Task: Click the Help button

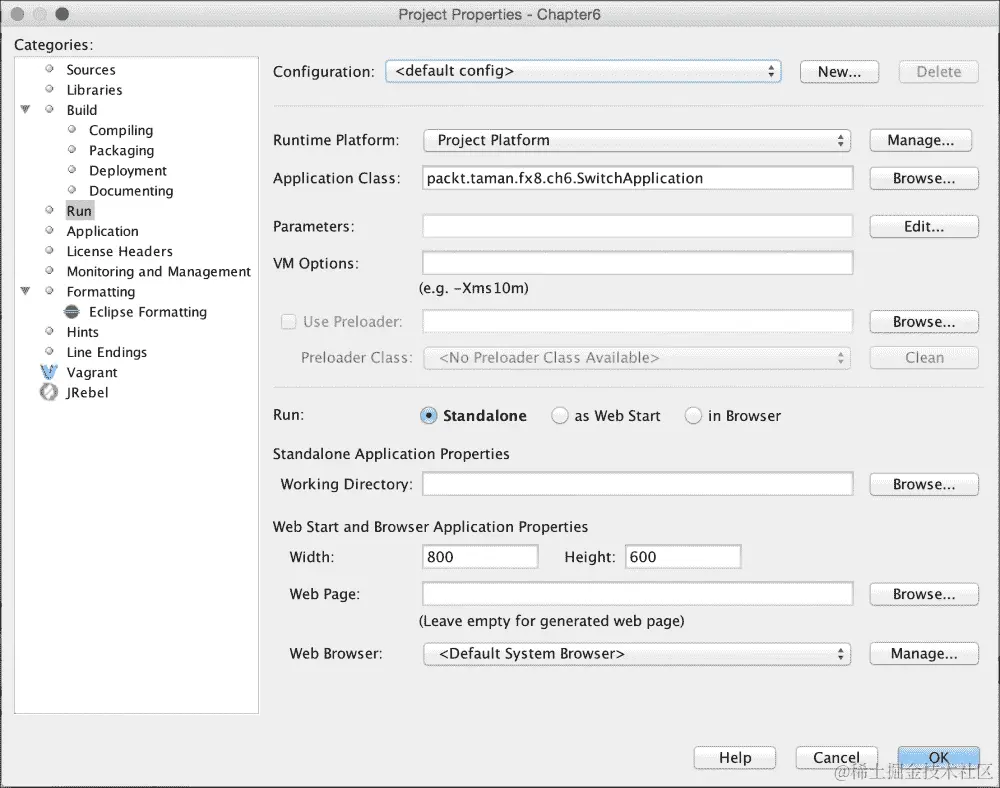Action: 734,757
